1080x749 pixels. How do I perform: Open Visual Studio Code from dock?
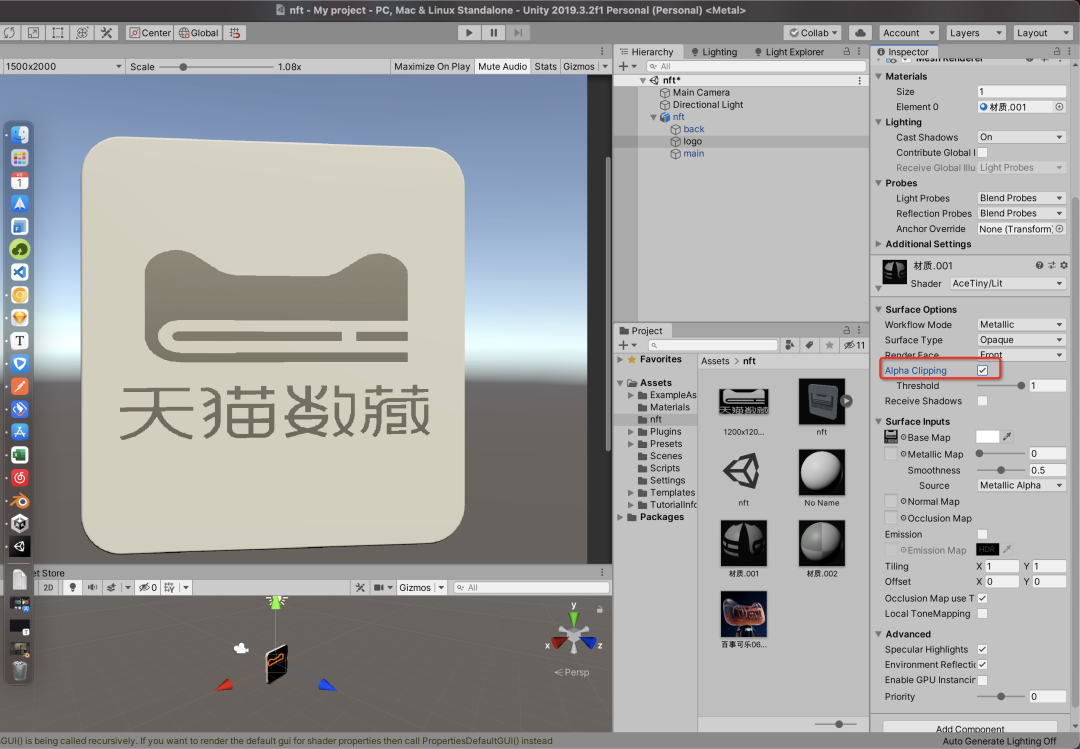pyautogui.click(x=20, y=272)
